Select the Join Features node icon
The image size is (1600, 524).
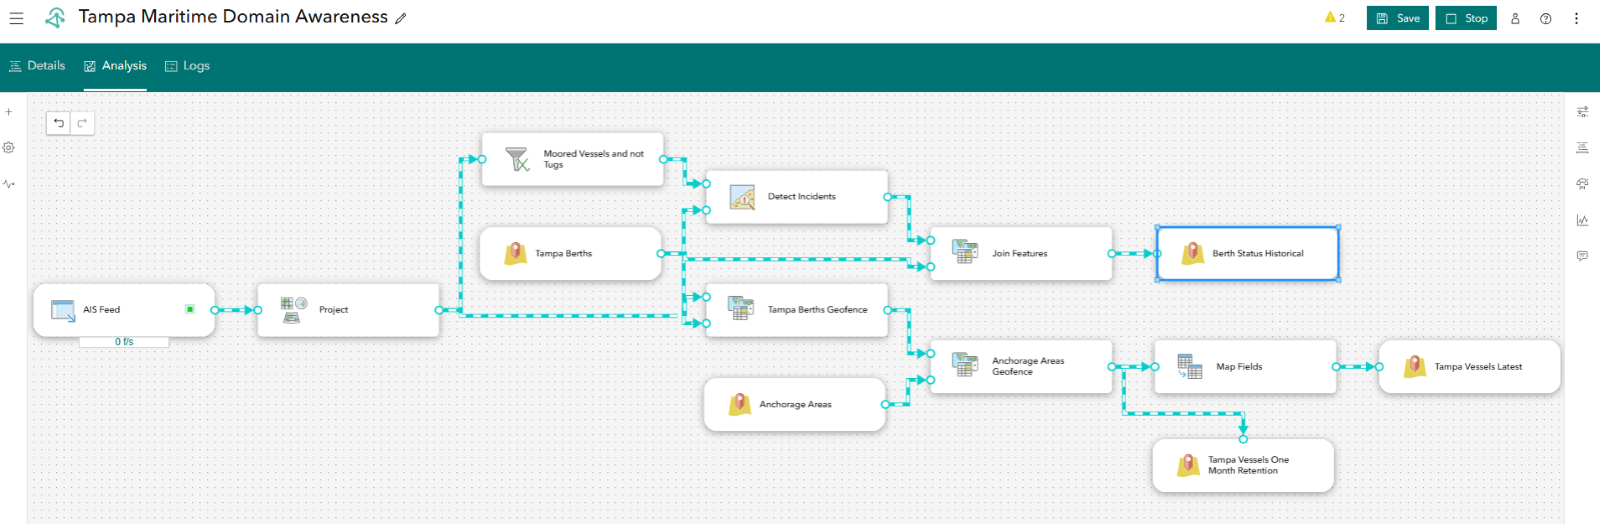pos(965,252)
